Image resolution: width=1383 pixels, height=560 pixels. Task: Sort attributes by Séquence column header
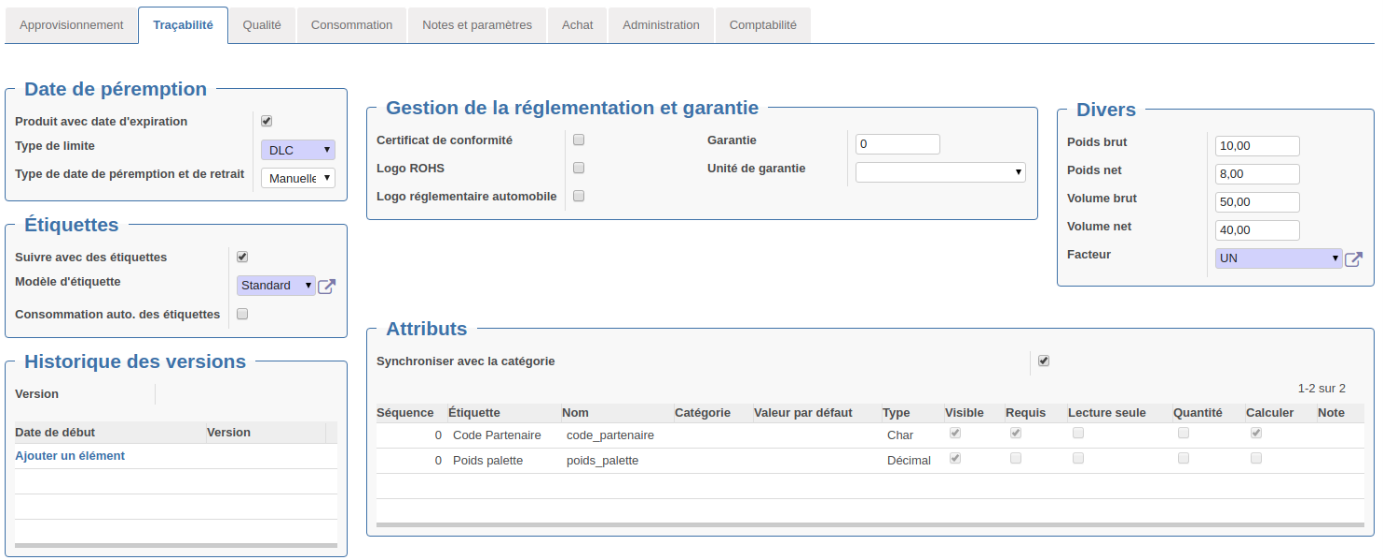(405, 412)
